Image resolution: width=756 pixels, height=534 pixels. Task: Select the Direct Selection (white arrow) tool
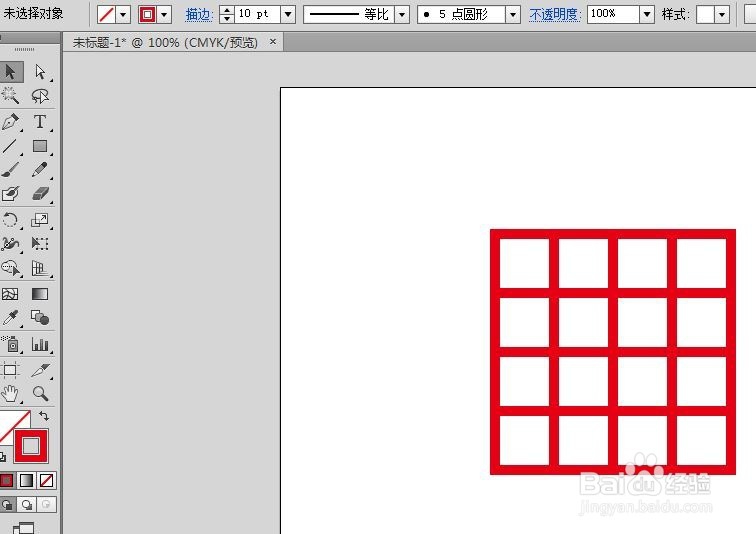coord(40,72)
